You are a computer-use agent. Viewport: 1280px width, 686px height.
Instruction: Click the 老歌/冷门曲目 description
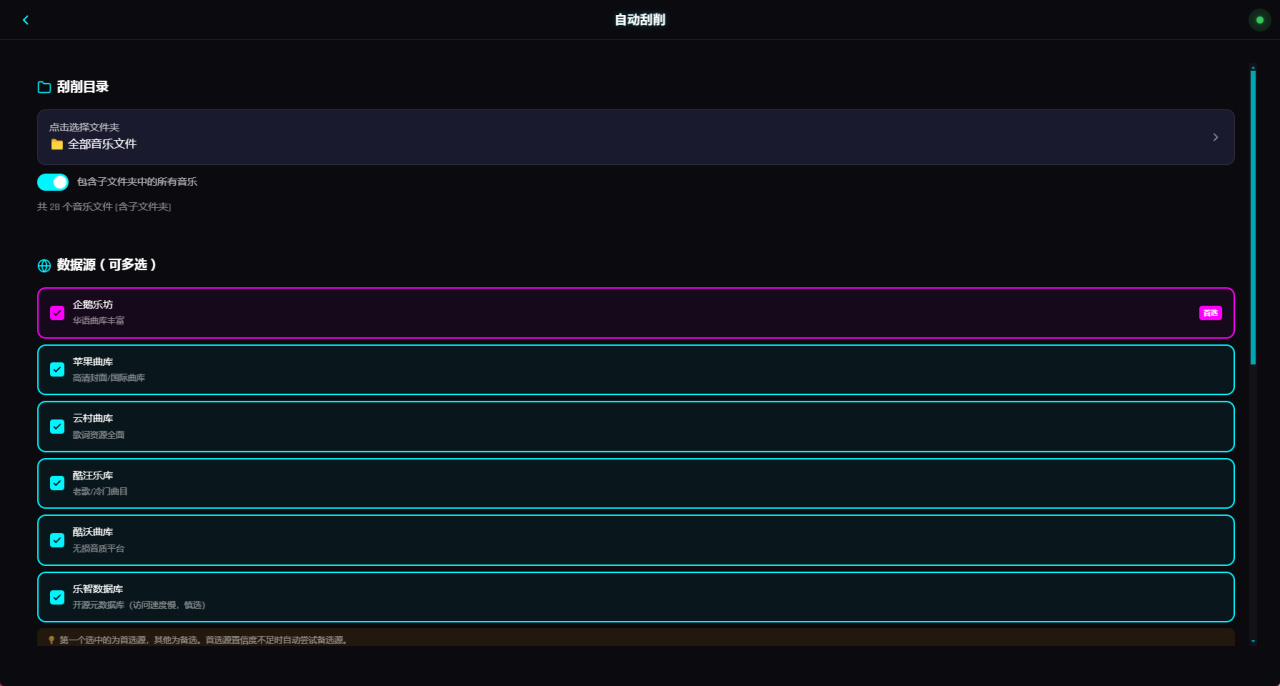point(101,492)
